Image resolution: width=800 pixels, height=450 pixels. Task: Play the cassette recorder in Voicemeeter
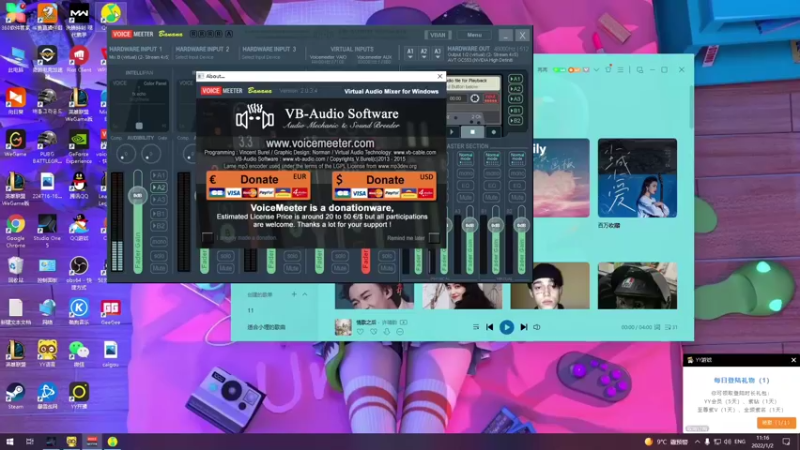click(452, 132)
